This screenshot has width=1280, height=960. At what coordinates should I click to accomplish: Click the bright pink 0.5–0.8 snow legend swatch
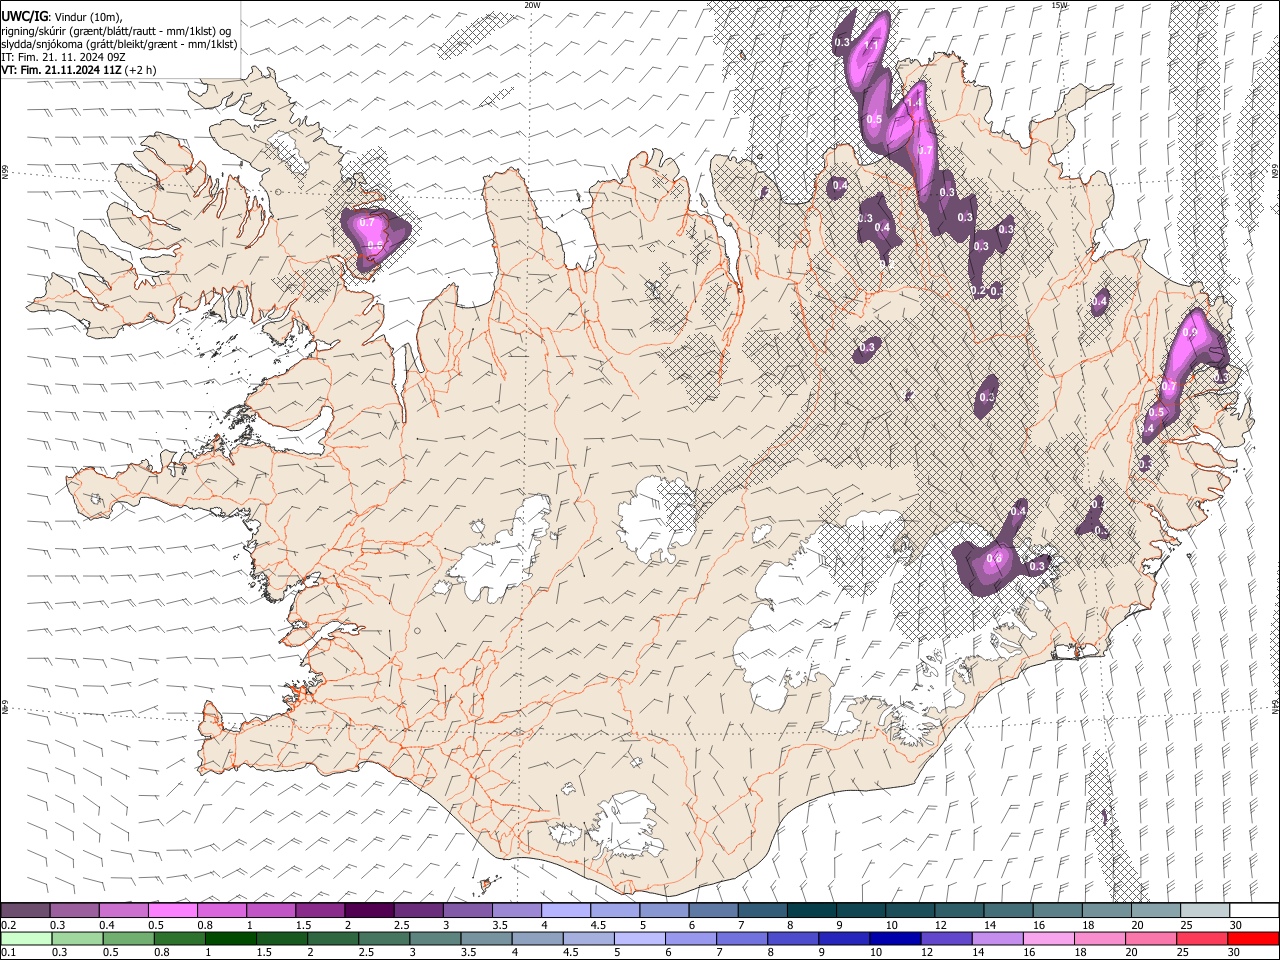click(173, 910)
